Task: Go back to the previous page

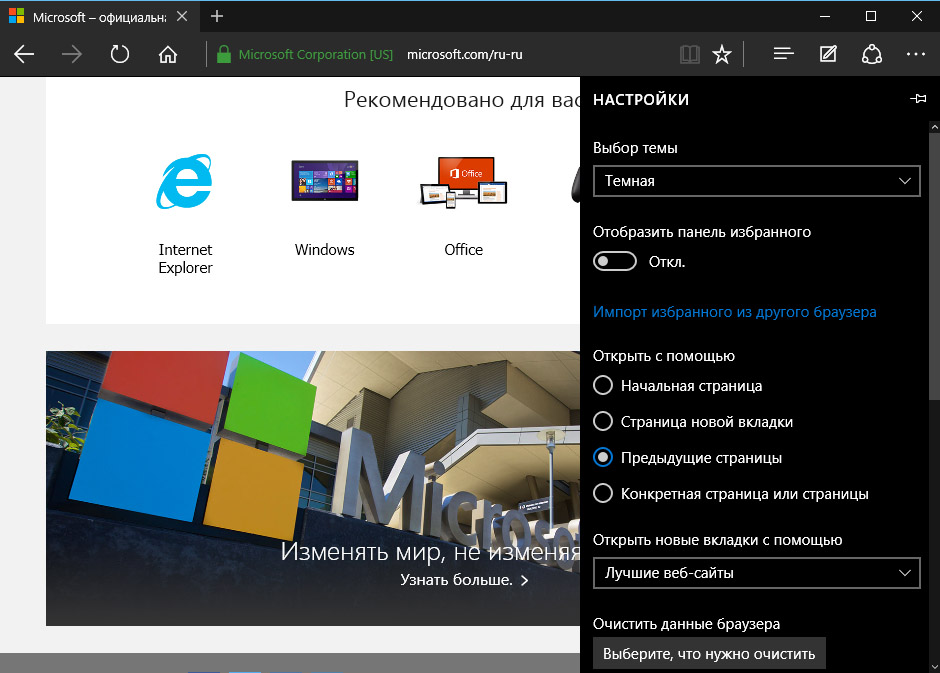Action: click(24, 55)
